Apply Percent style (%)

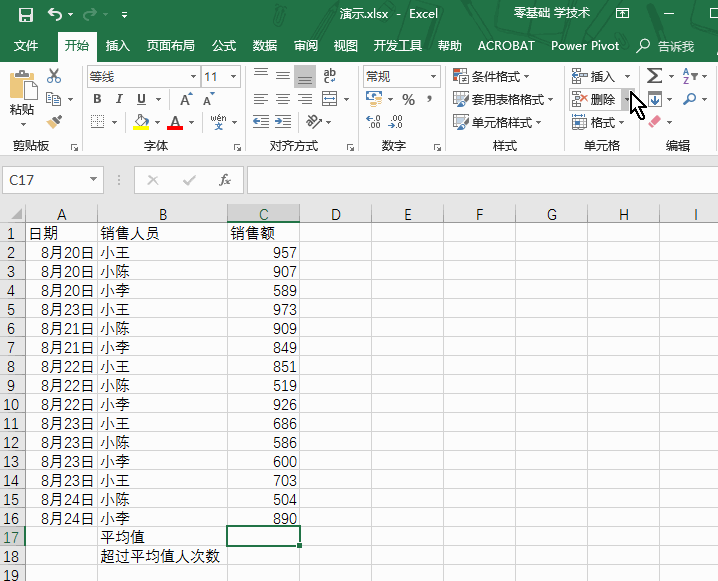coord(408,99)
